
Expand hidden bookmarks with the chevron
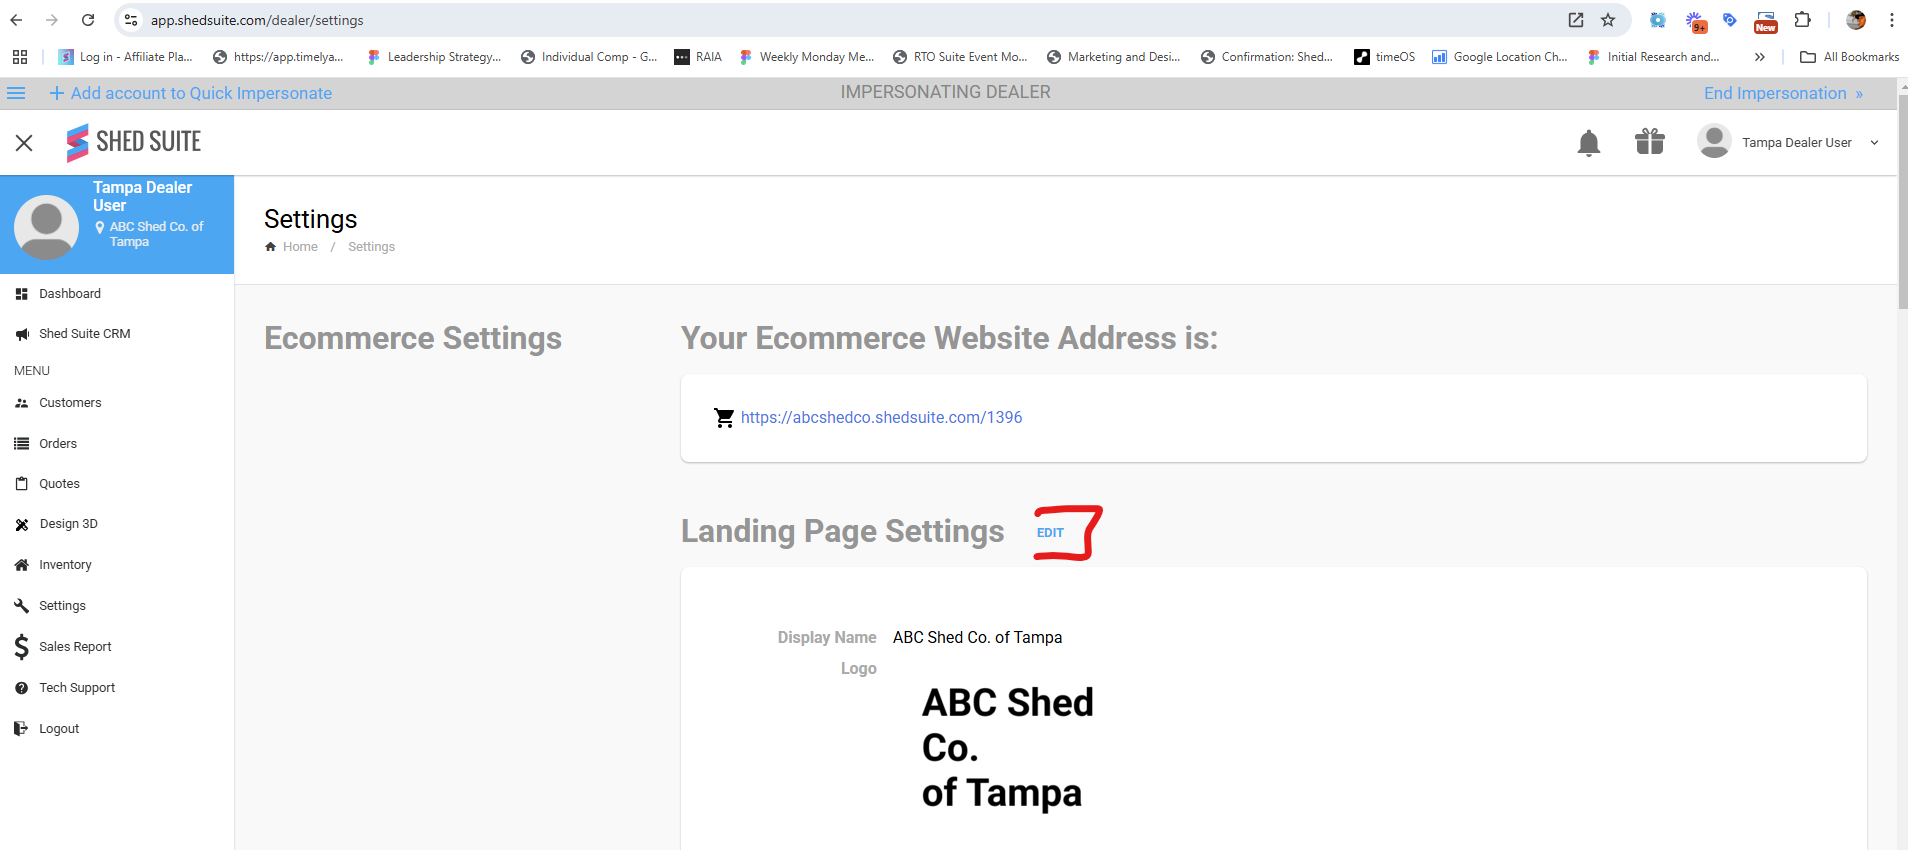click(x=1760, y=57)
